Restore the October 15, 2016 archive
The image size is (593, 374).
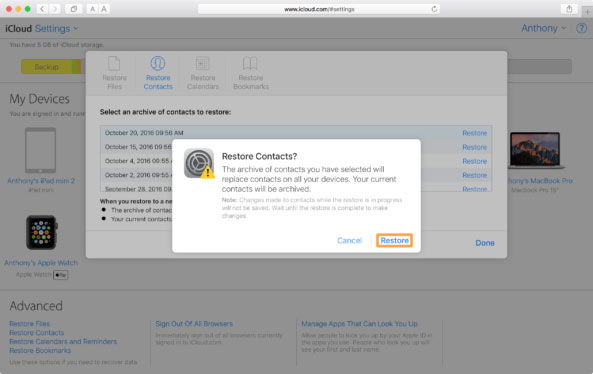point(474,147)
